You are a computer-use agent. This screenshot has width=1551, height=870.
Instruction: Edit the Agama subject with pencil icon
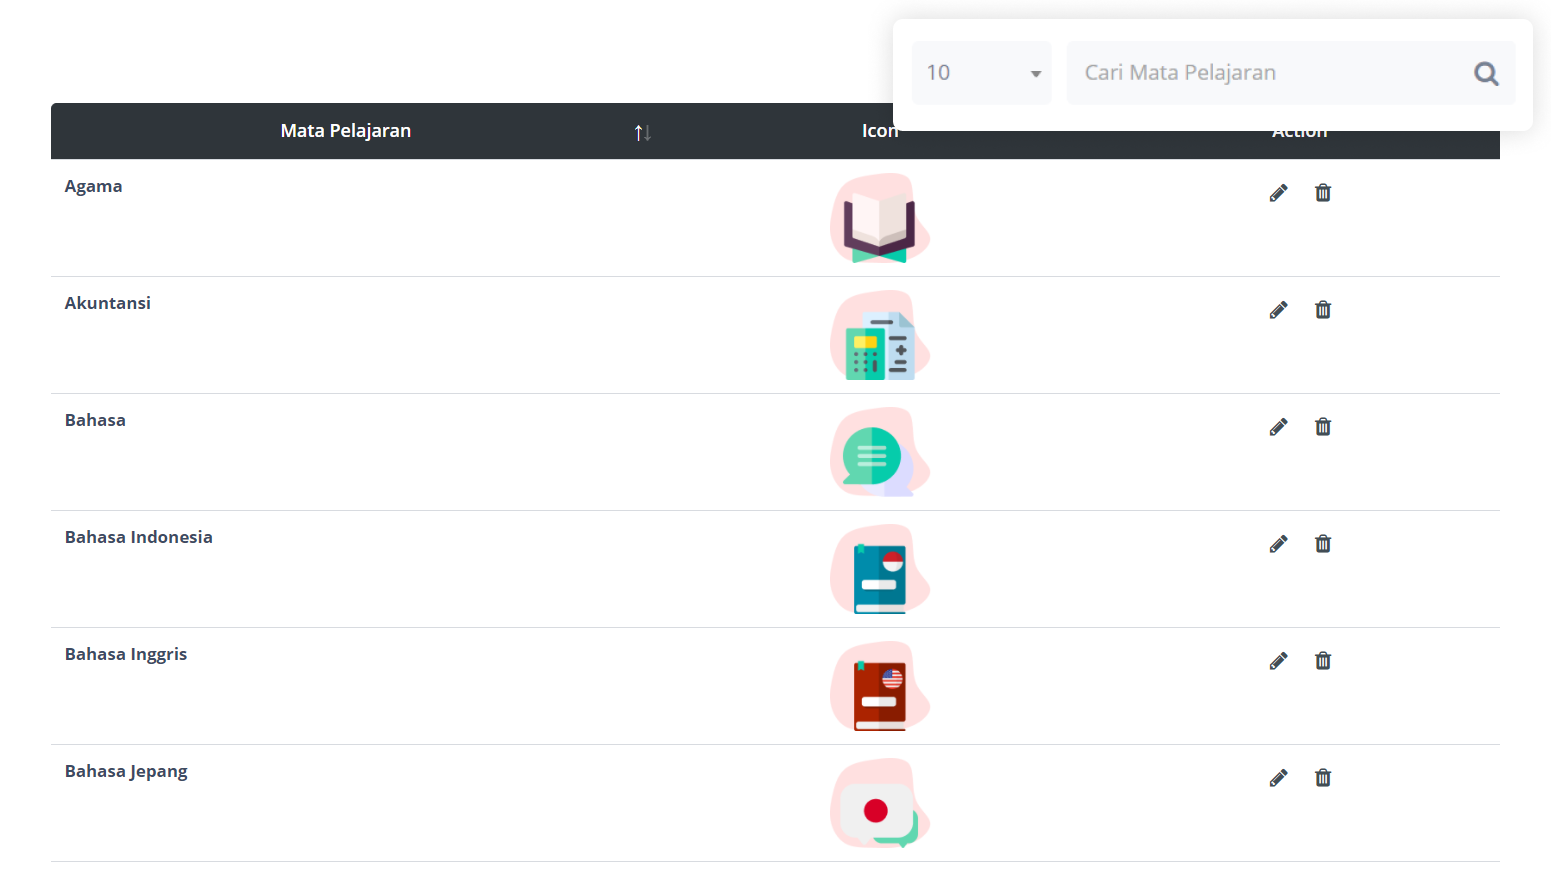[x=1278, y=193]
